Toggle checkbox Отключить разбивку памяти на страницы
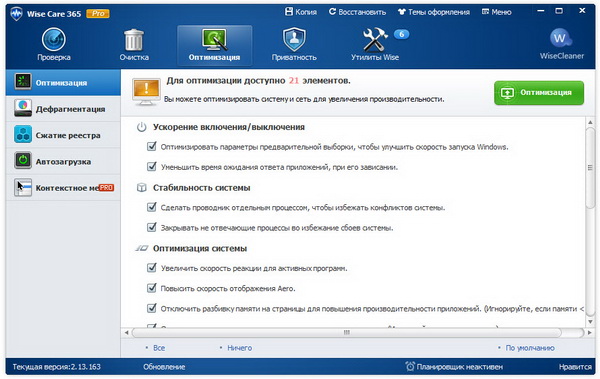600x379 pixels. point(152,308)
